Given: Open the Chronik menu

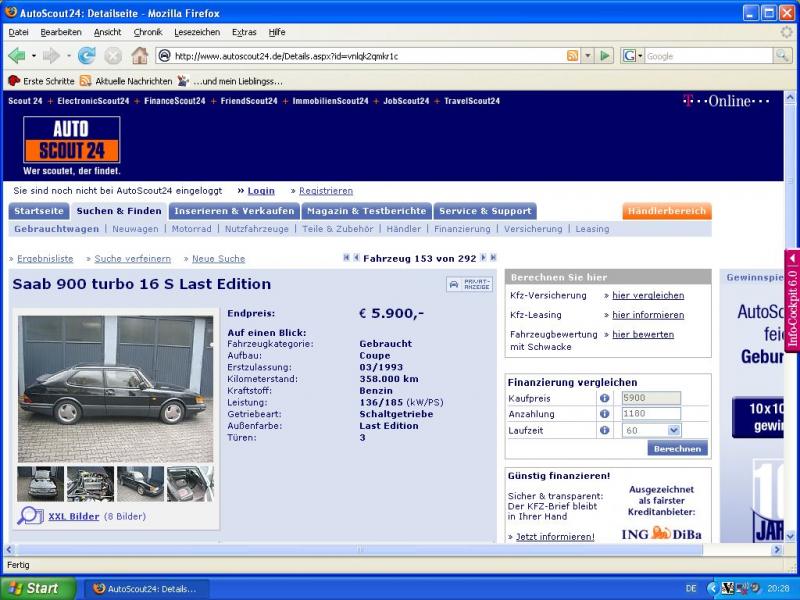Looking at the screenshot, I should tap(148, 32).
